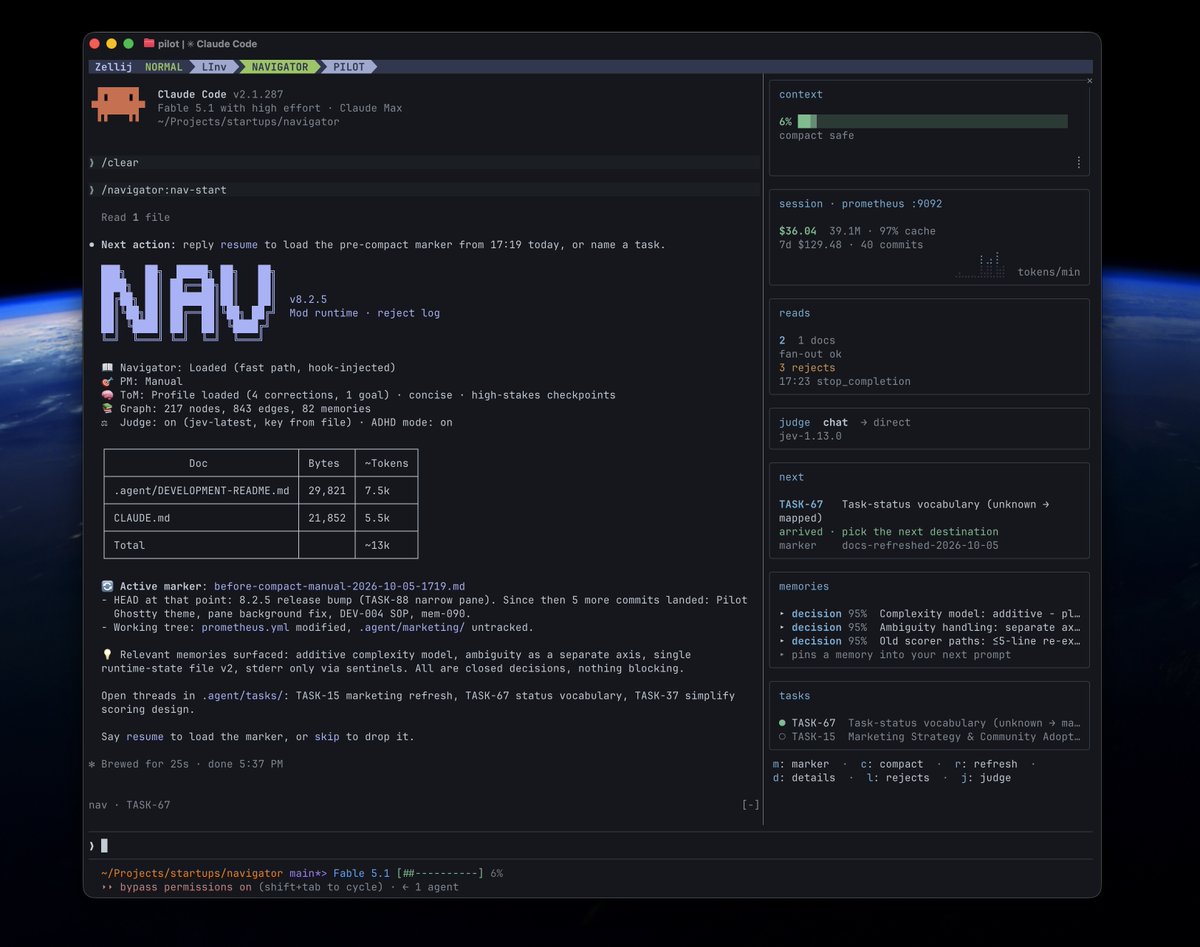
Task: Expand the Complexity model decision memory
Action: pyautogui.click(x=930, y=613)
